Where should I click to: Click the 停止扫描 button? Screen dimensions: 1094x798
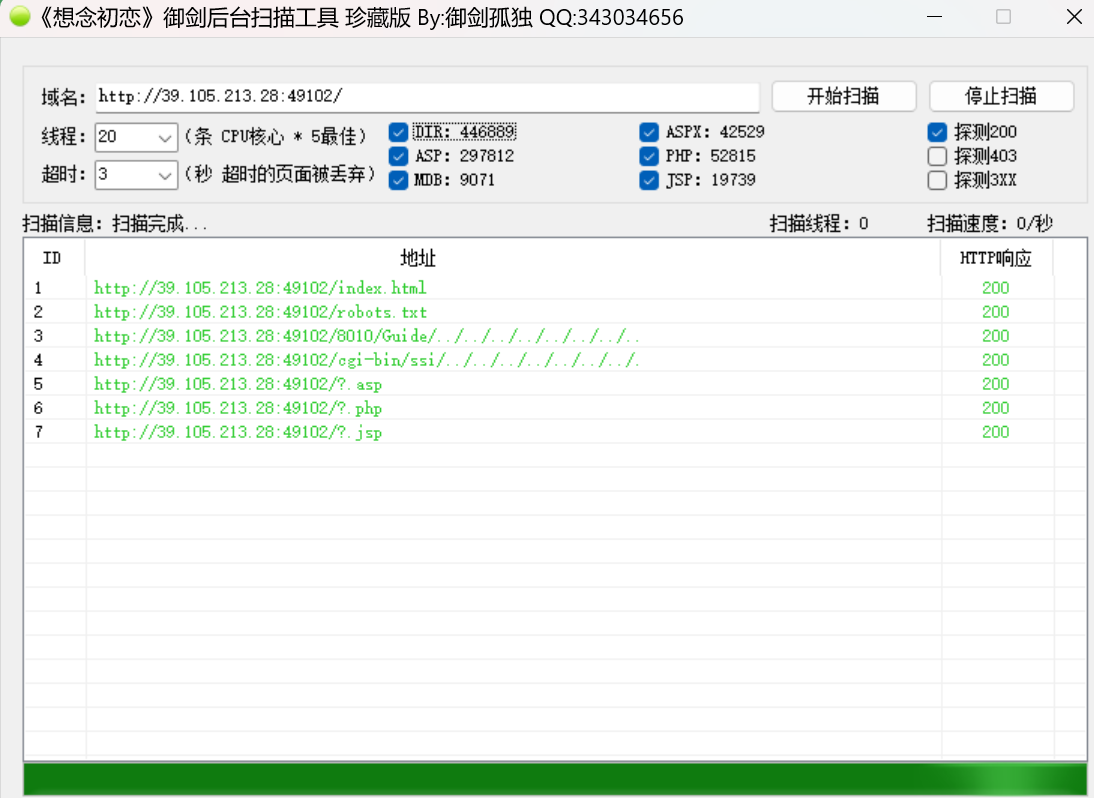point(1001,96)
